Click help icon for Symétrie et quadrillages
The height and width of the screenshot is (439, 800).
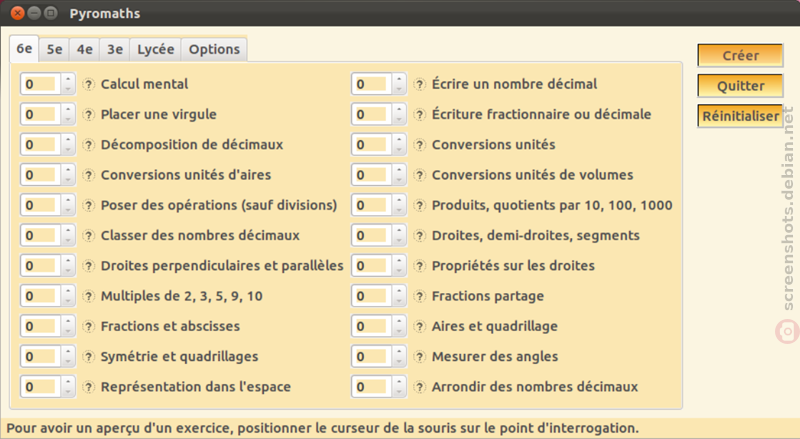(89, 357)
